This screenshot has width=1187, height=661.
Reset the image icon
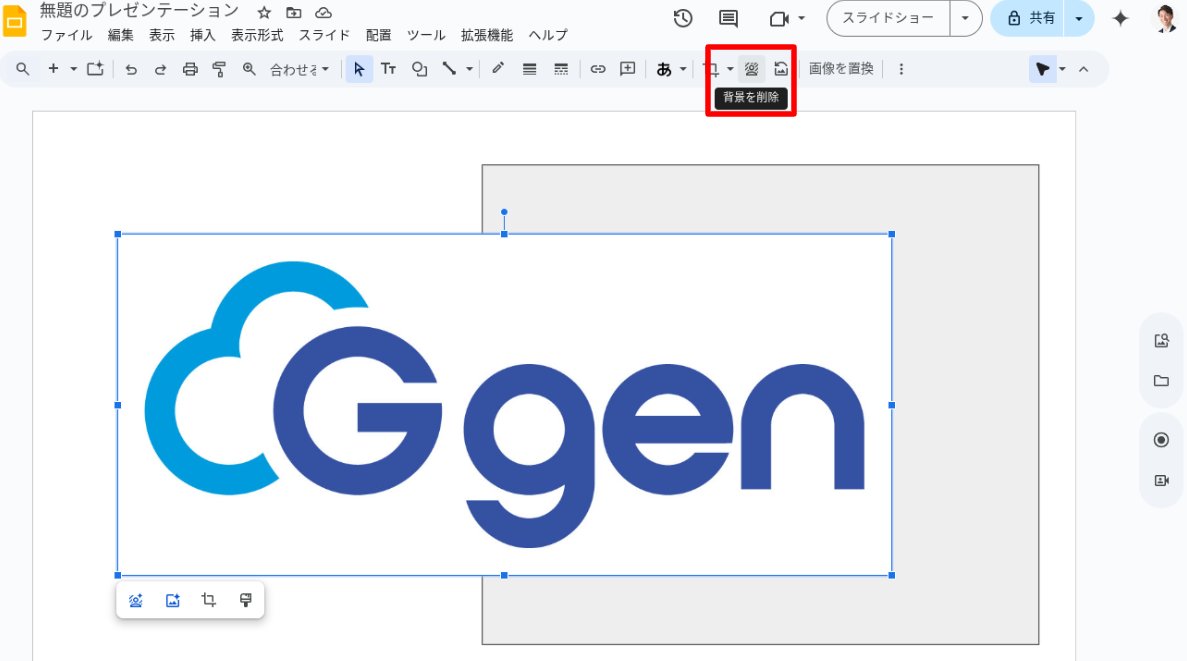point(780,69)
